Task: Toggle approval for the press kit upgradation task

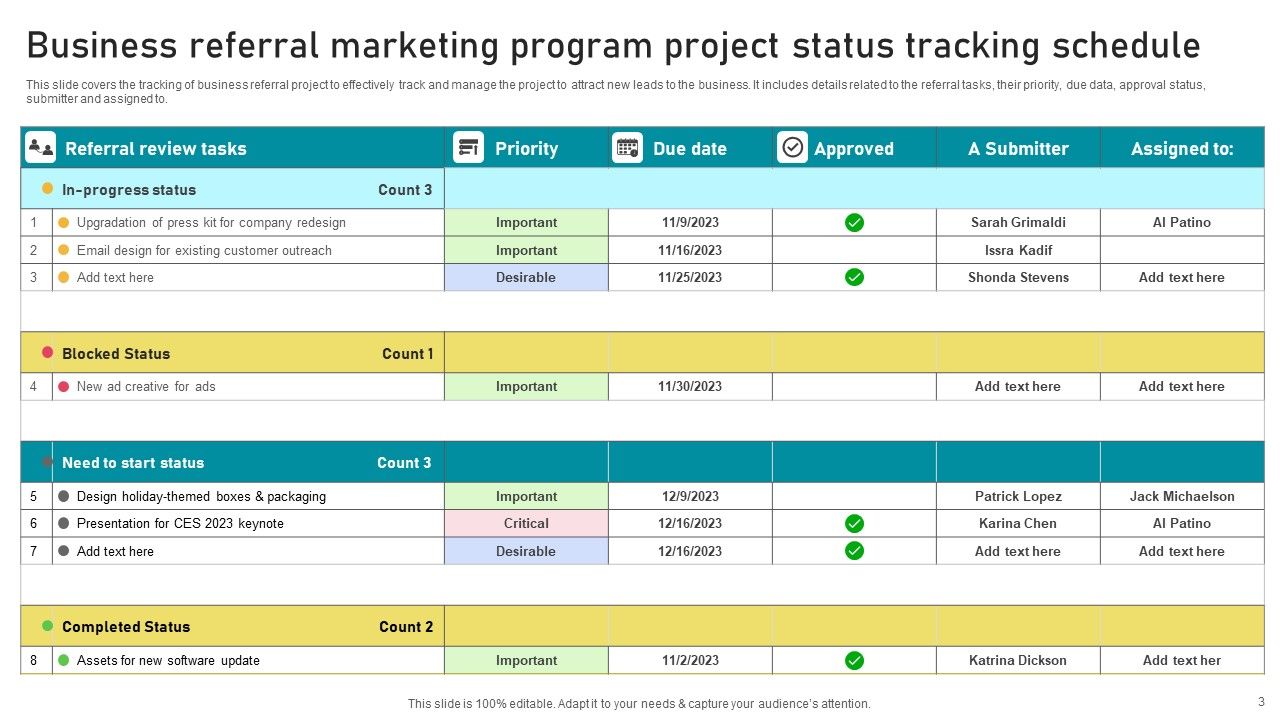Action: point(853,222)
